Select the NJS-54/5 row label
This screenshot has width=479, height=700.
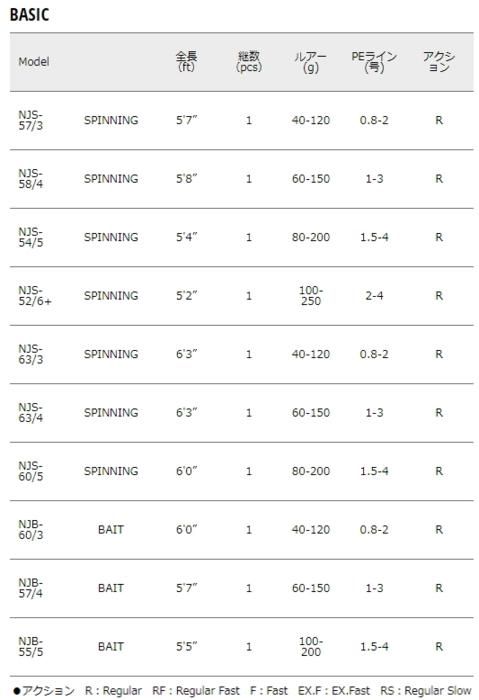pos(31,237)
